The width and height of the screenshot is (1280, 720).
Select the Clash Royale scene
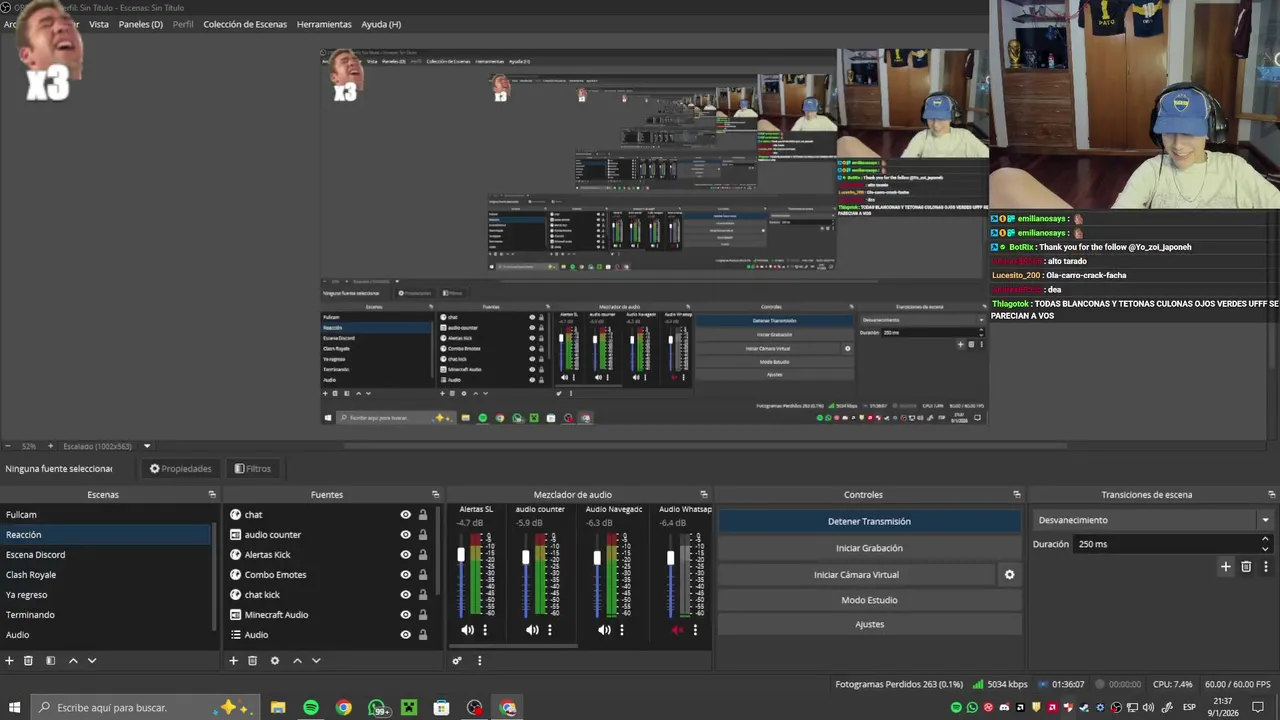coord(105,575)
